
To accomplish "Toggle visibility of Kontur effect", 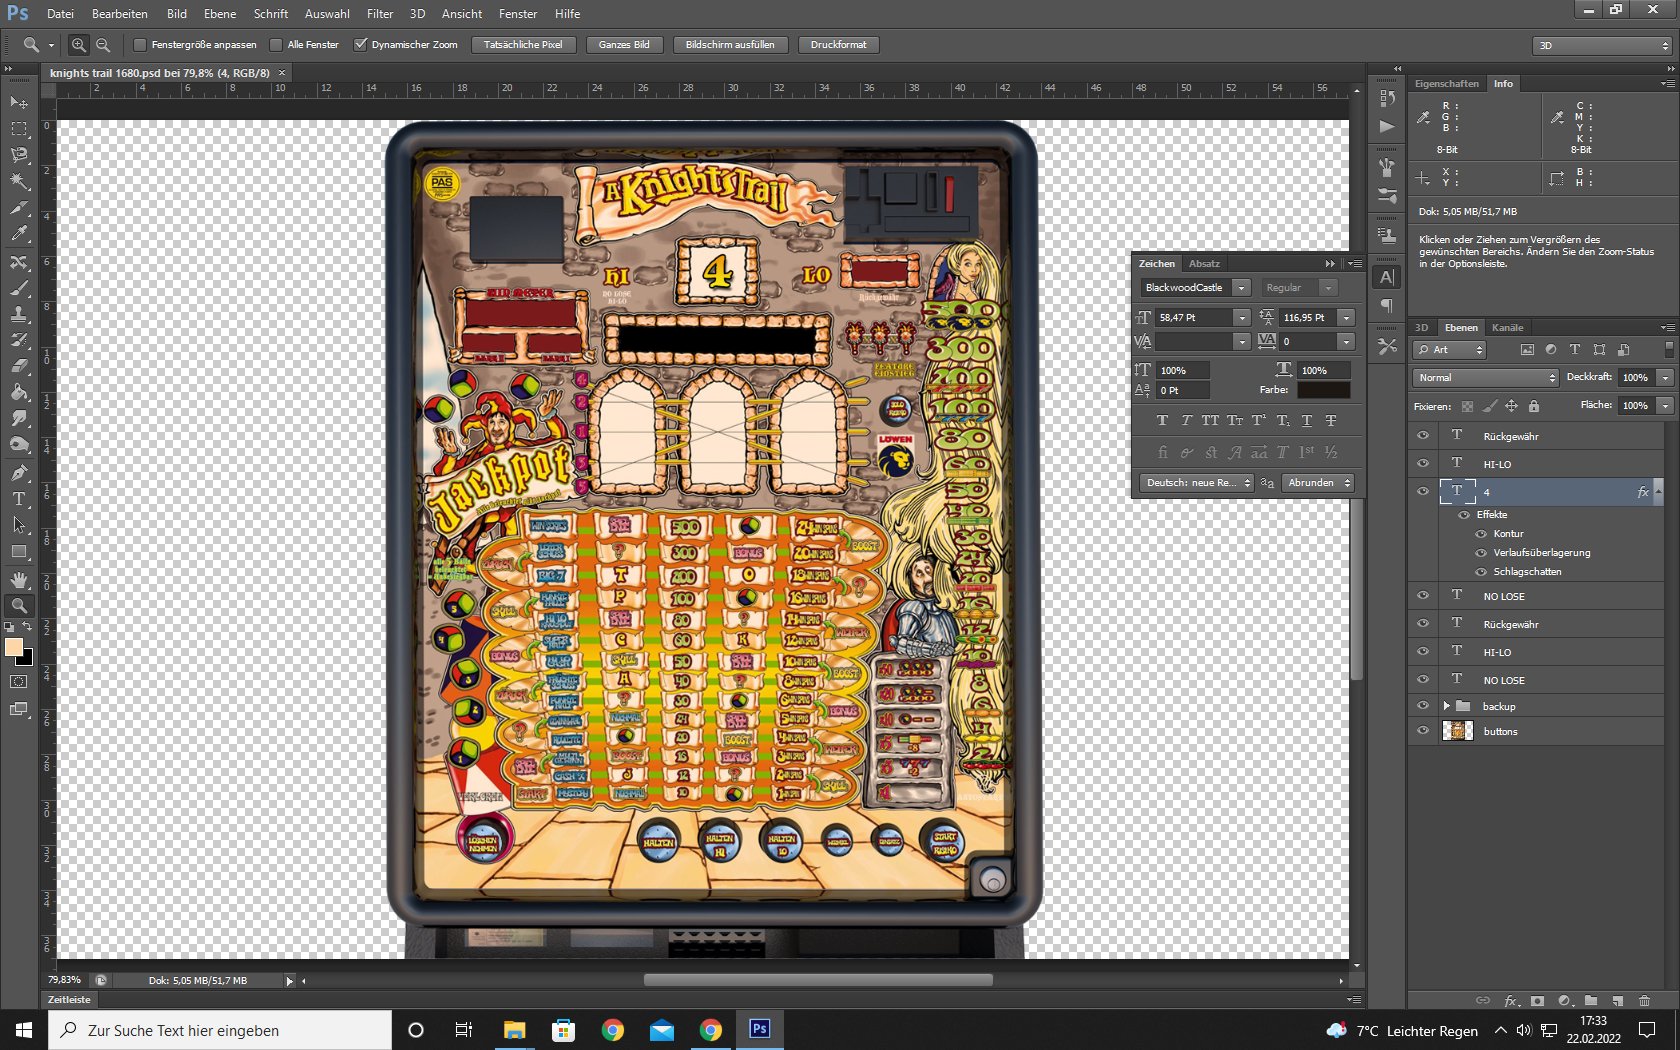I will tap(1481, 534).
